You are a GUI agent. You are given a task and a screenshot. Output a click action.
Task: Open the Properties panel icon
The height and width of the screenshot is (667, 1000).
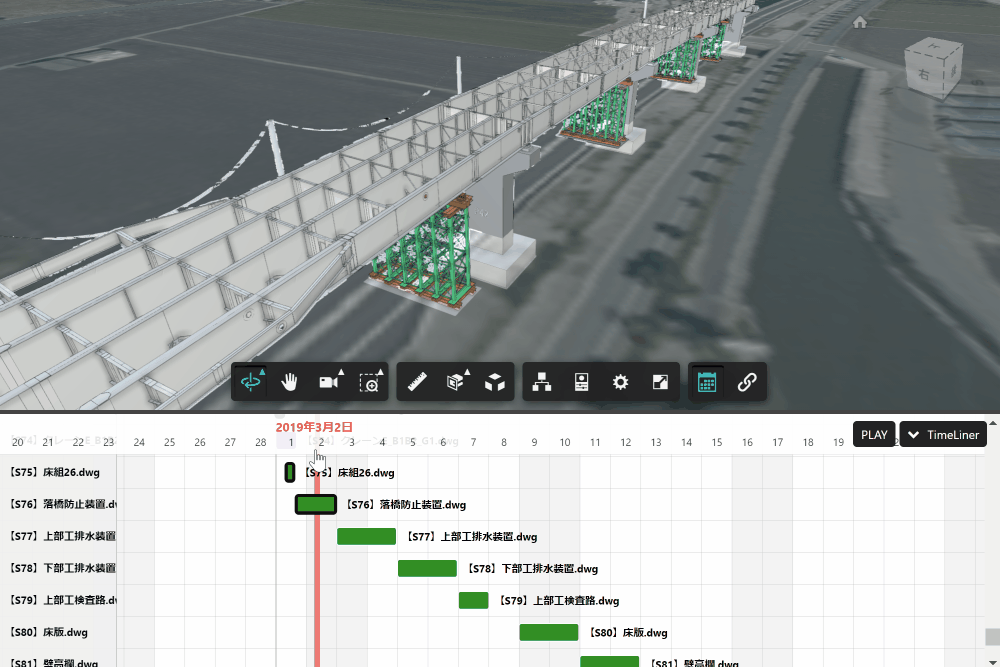[x=581, y=382]
